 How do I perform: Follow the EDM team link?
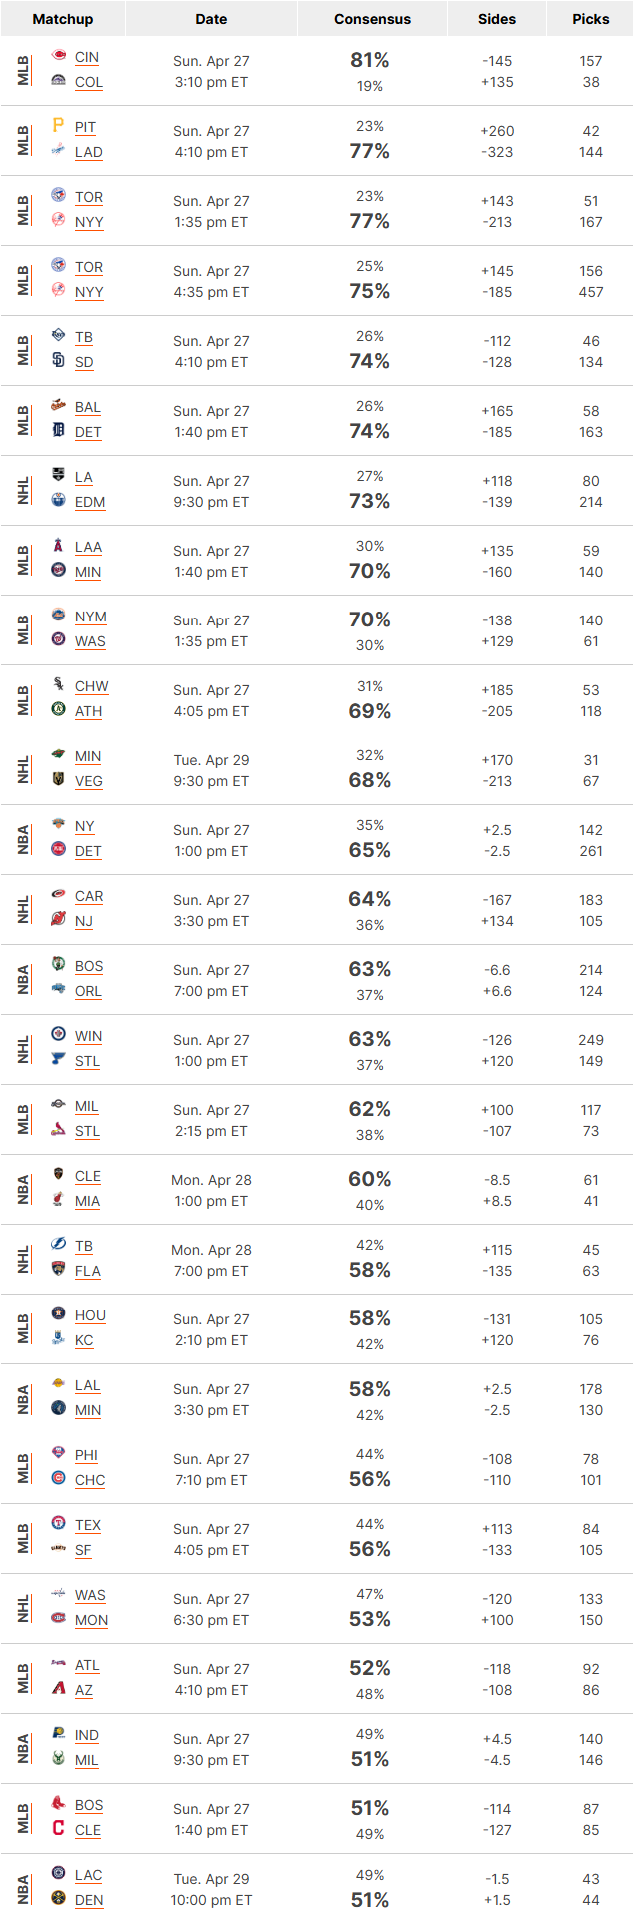click(x=90, y=502)
